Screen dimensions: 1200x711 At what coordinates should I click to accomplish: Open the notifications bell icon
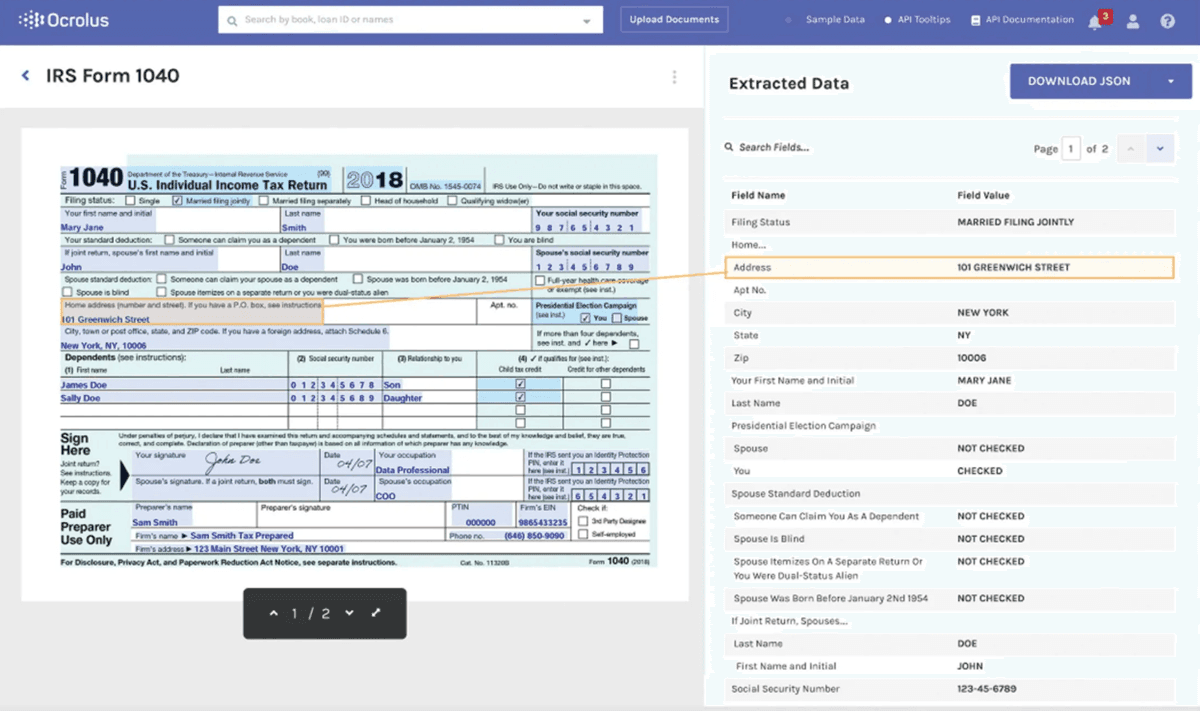pos(1095,21)
